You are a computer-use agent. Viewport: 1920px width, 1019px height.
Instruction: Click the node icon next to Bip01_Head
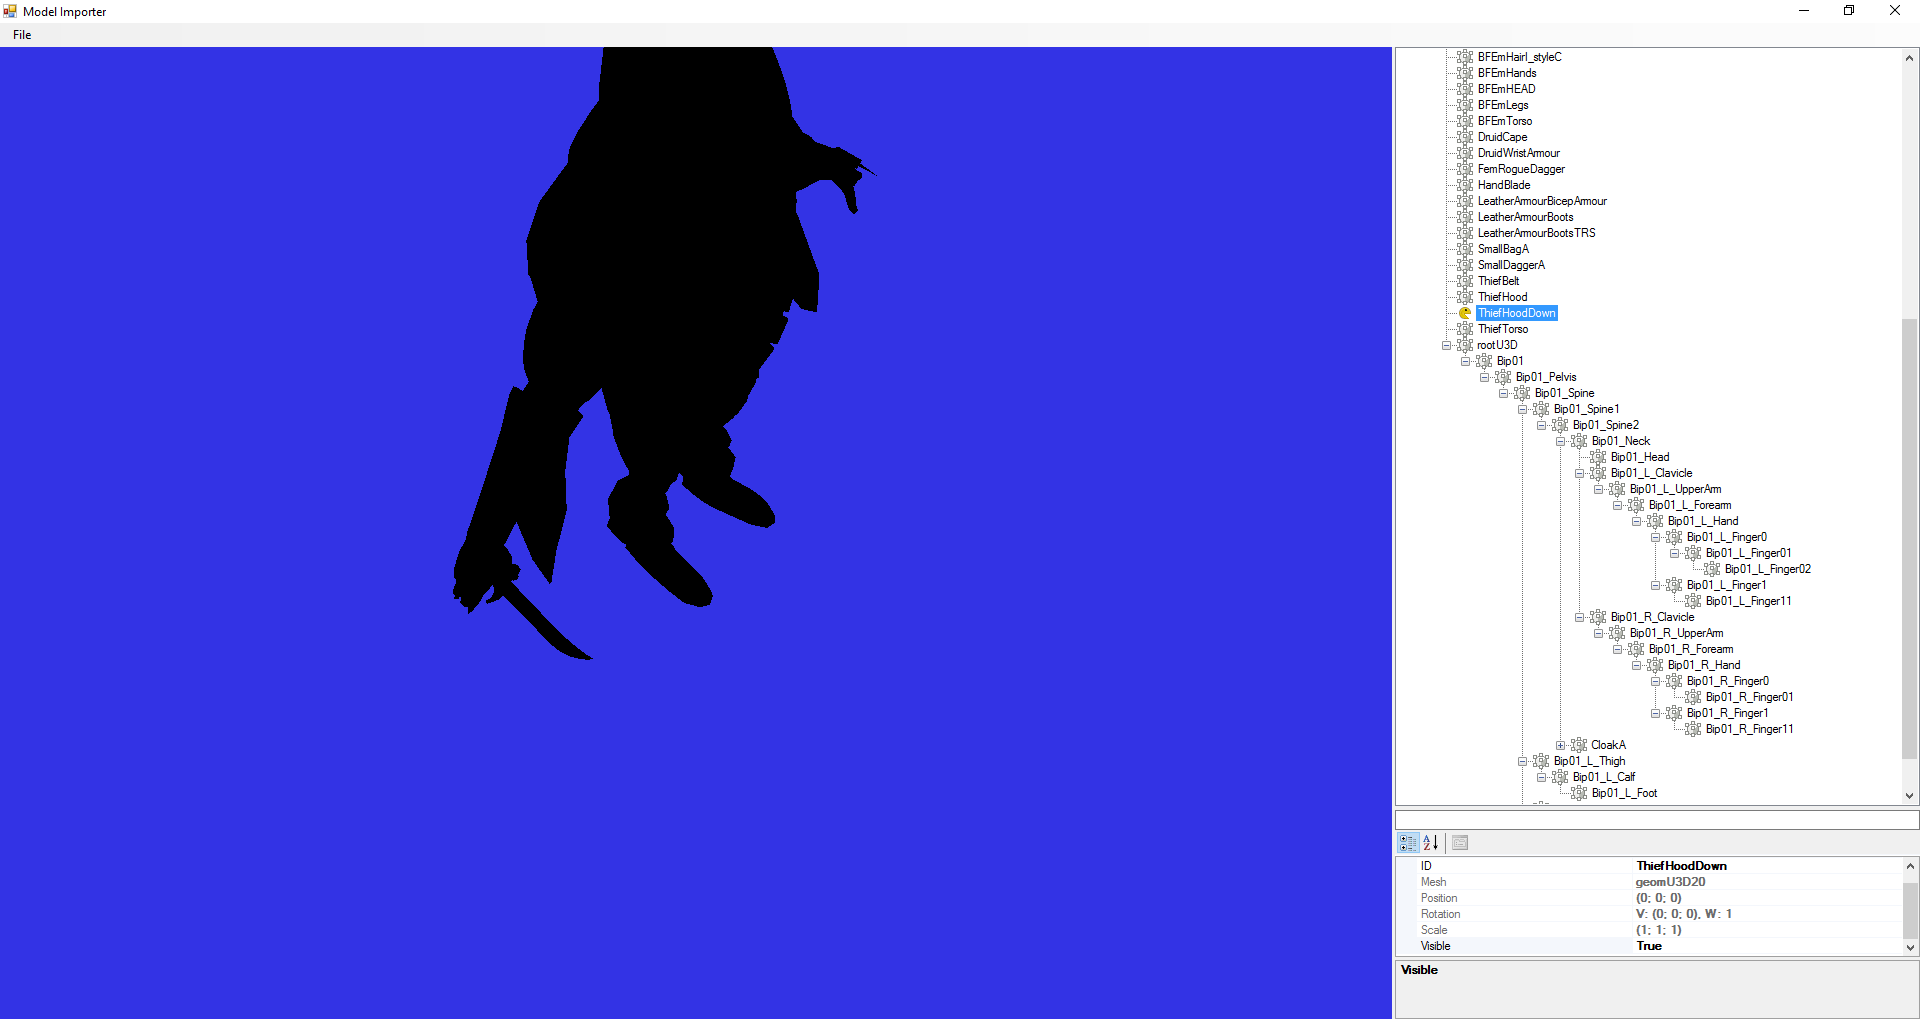click(x=1598, y=457)
